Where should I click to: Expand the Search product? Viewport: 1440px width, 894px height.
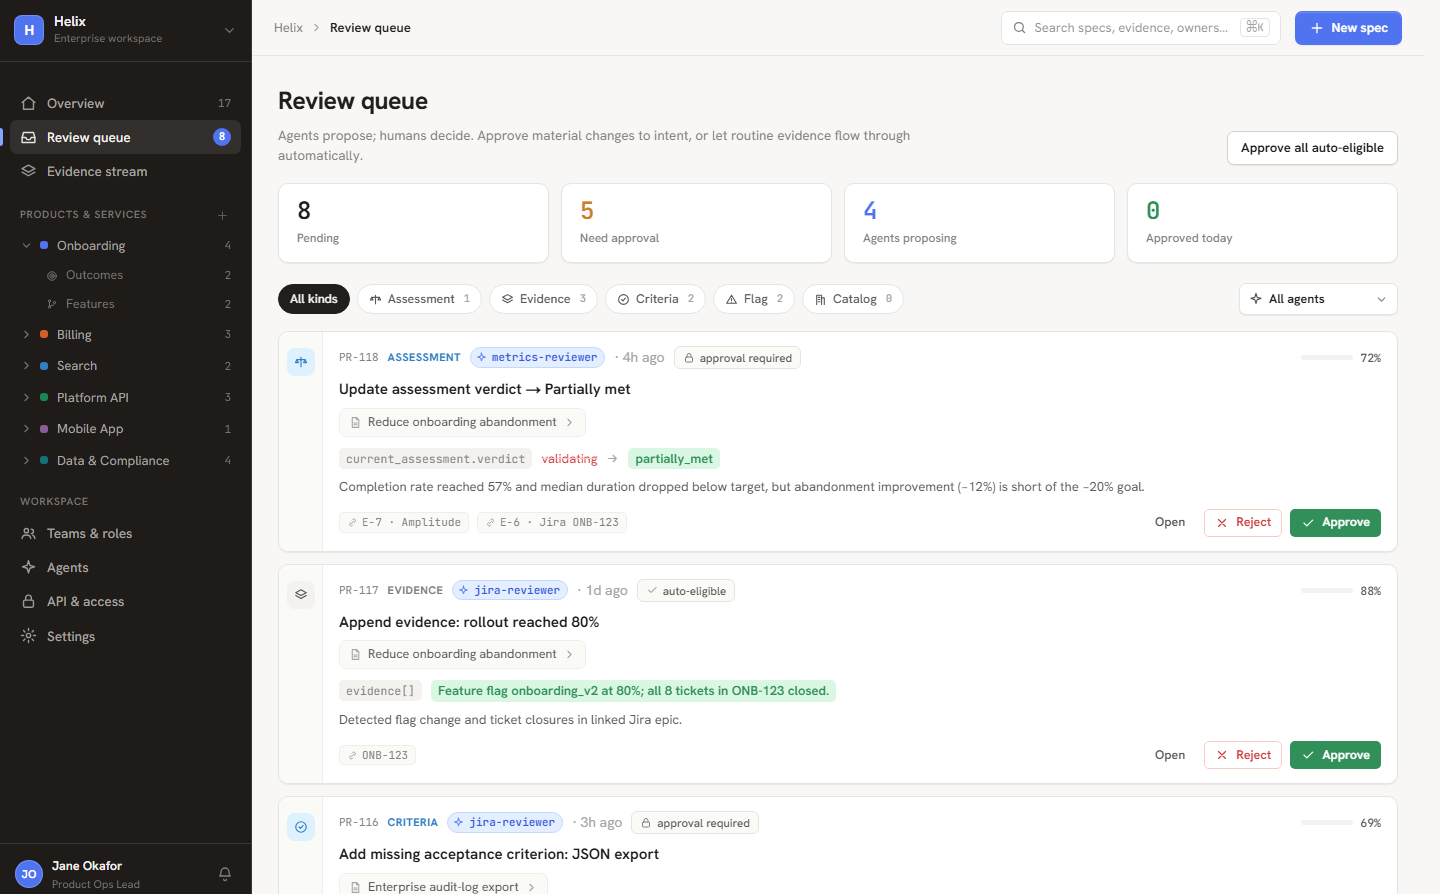[26, 366]
